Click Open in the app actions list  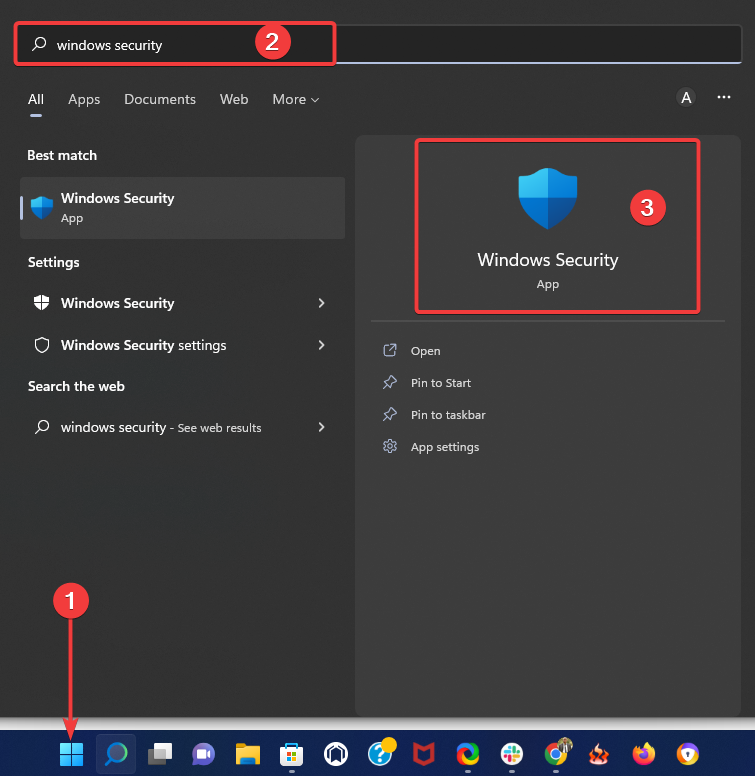425,351
